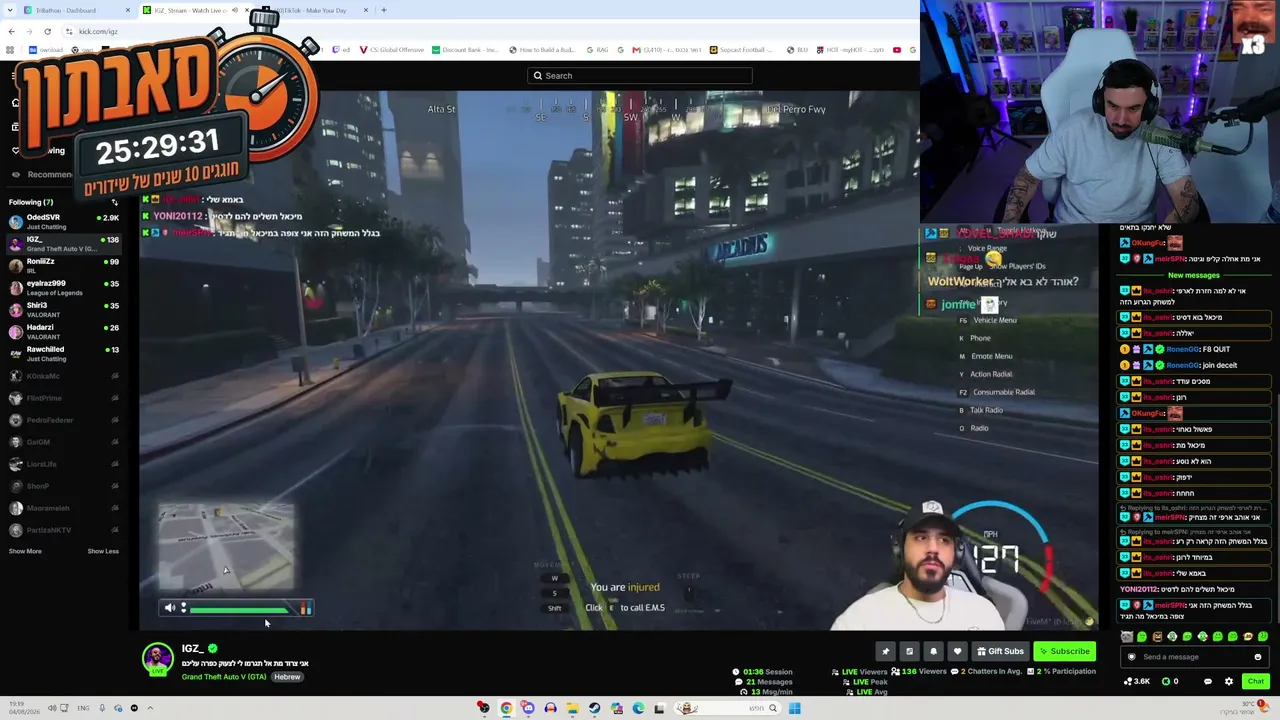Click the pin icon button below the stream

click(885, 651)
